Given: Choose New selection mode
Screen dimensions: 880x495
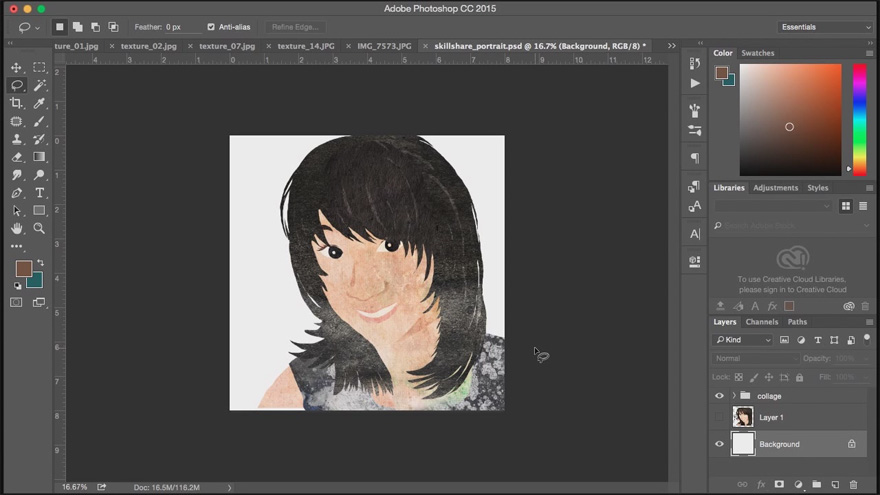Looking at the screenshot, I should [59, 27].
